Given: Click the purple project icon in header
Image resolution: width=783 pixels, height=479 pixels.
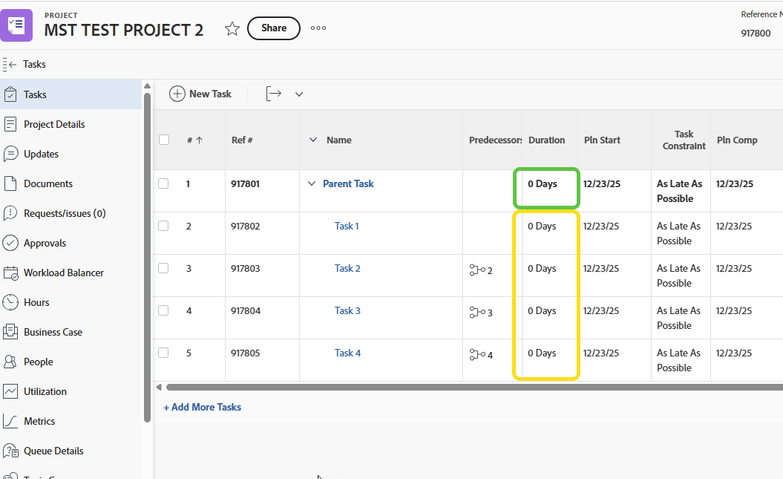Looking at the screenshot, I should click(16, 24).
